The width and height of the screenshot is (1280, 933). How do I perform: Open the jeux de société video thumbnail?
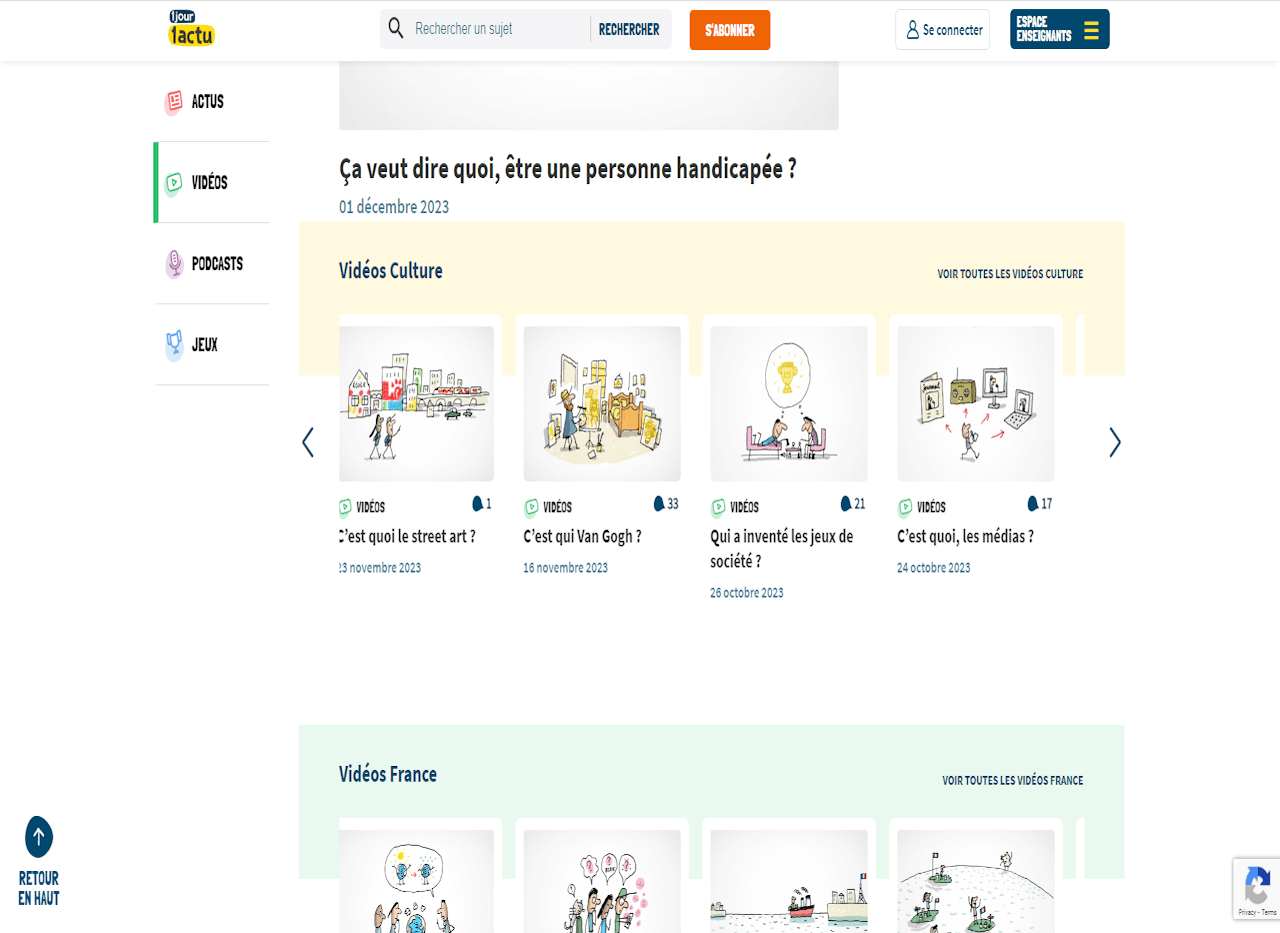[x=789, y=404]
